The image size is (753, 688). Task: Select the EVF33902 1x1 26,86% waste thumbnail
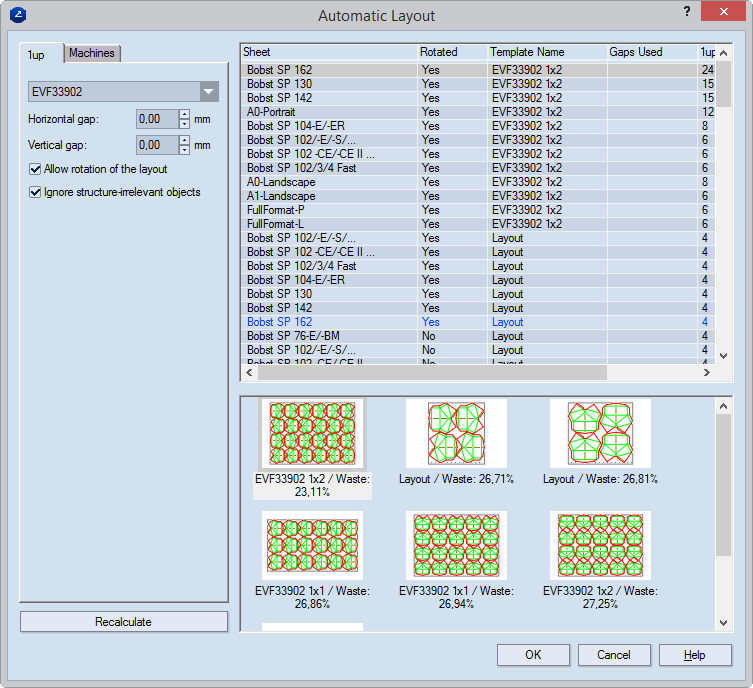pyautogui.click(x=313, y=546)
